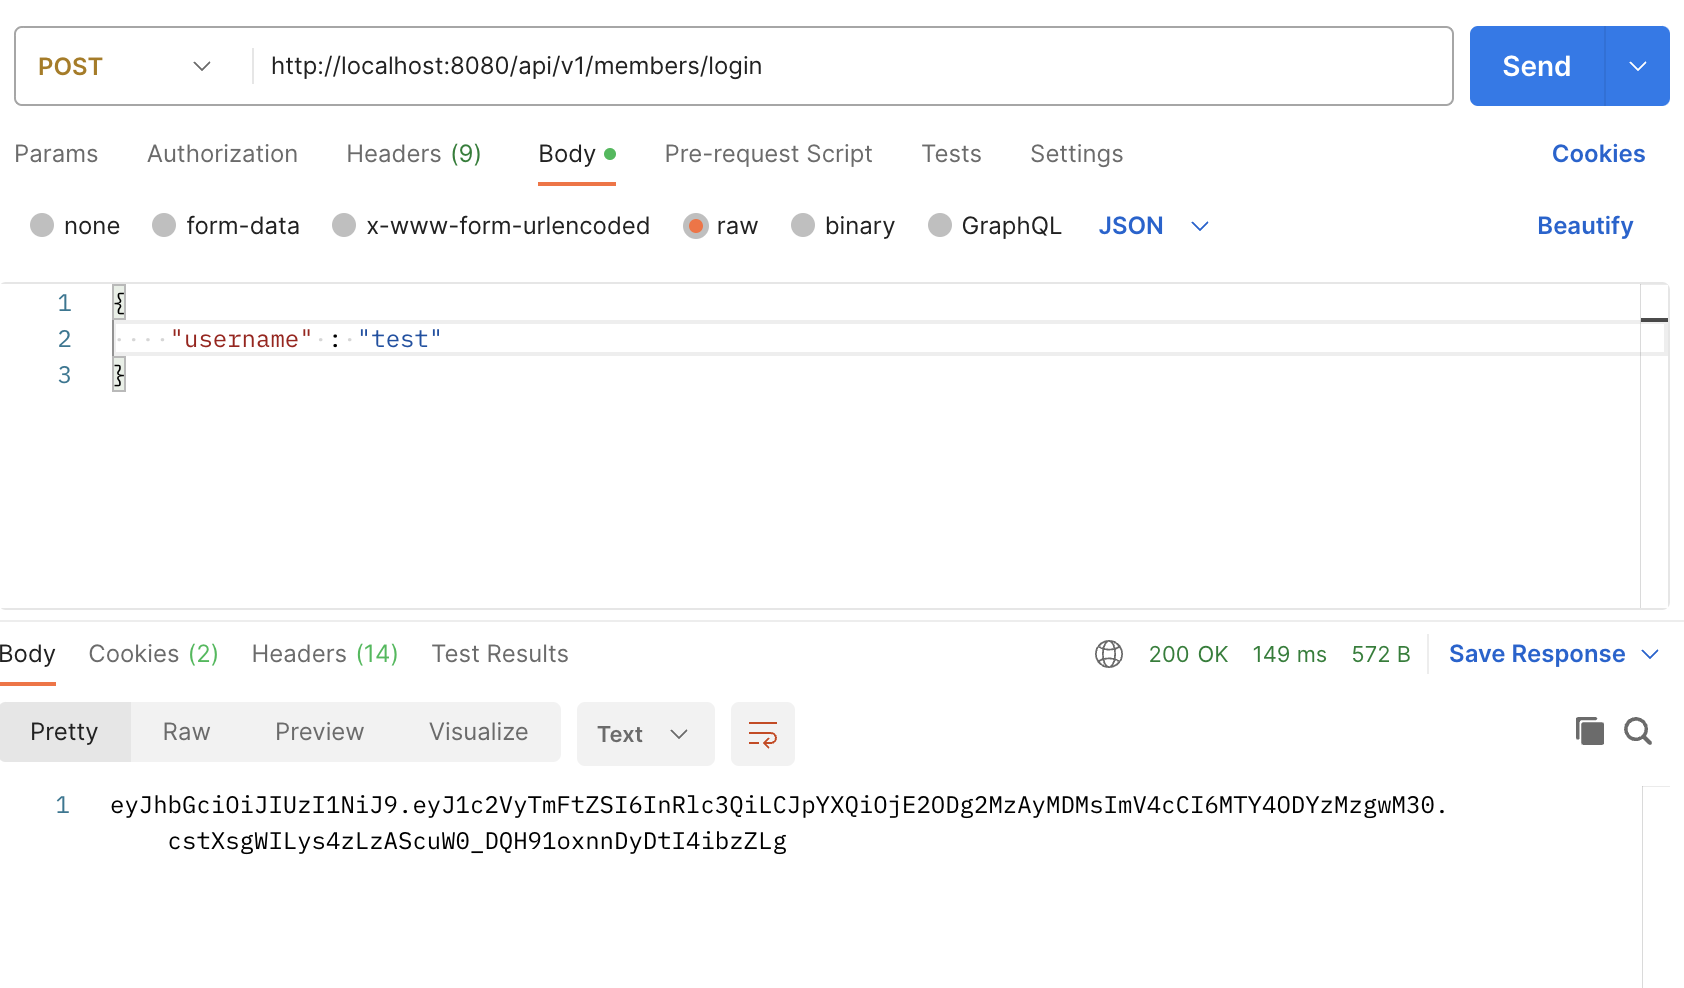Click the Cookies link

[x=1598, y=154]
